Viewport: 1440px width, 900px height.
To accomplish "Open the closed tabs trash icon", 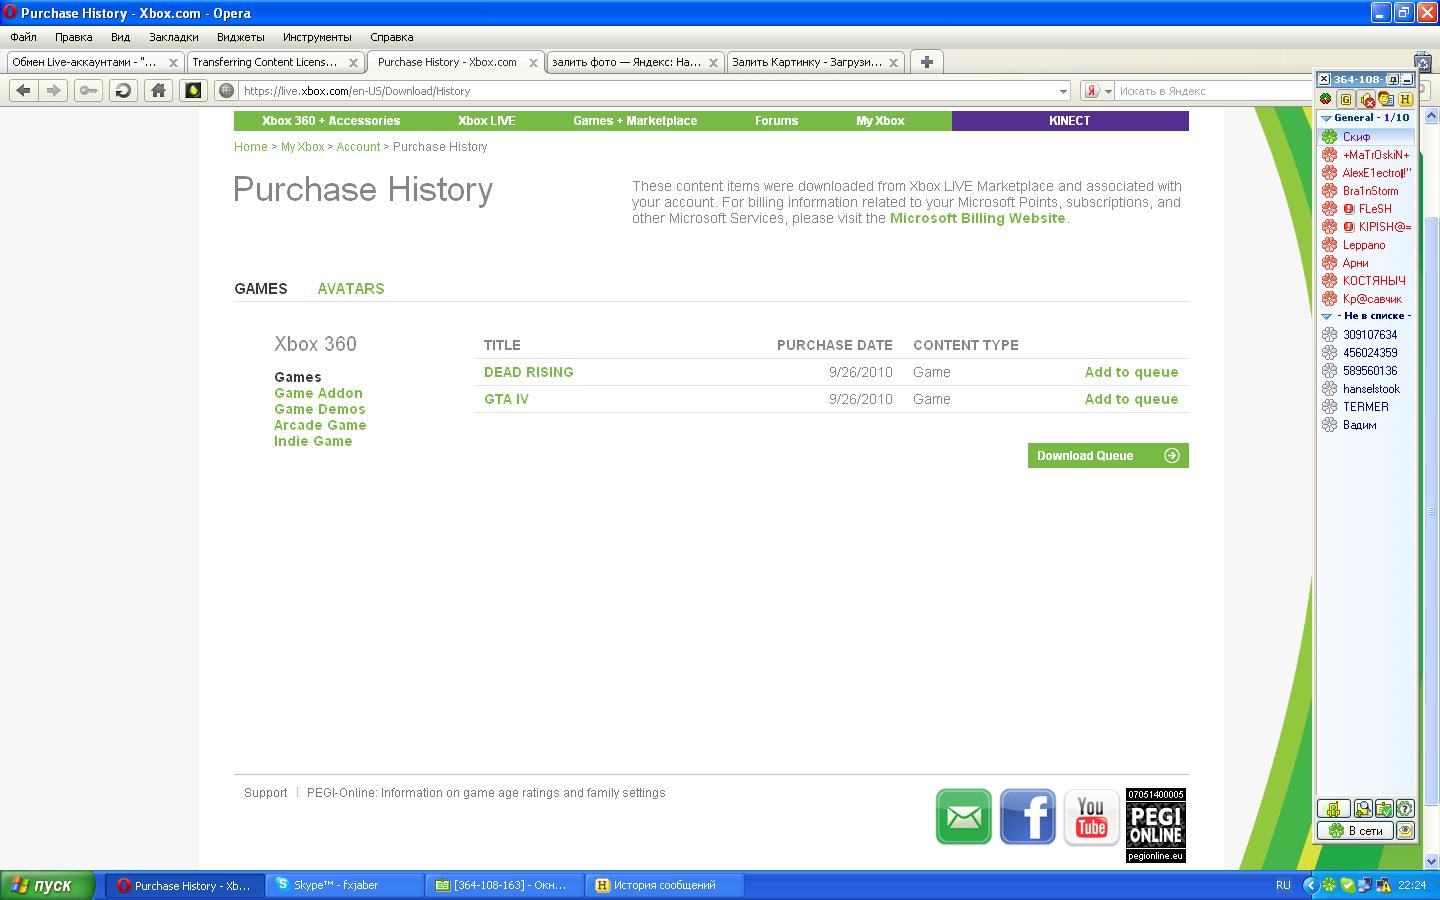I will pos(1423,62).
